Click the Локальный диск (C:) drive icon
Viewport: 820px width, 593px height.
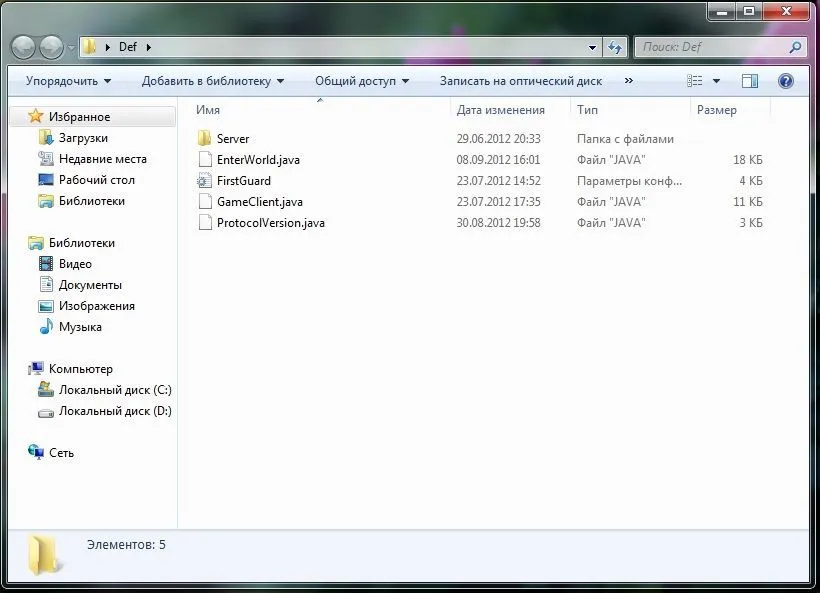pos(46,389)
